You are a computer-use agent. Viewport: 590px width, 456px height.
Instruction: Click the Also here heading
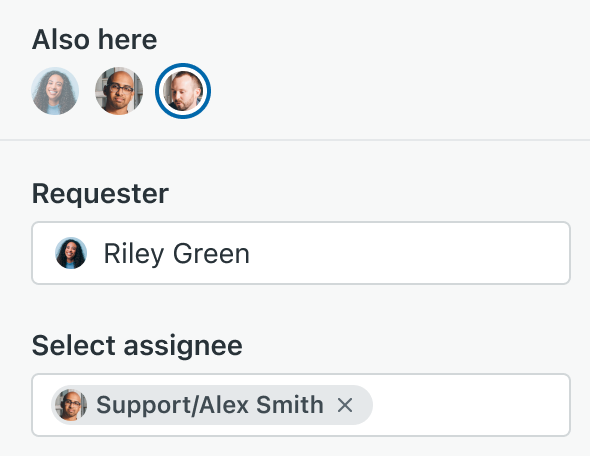point(94,39)
